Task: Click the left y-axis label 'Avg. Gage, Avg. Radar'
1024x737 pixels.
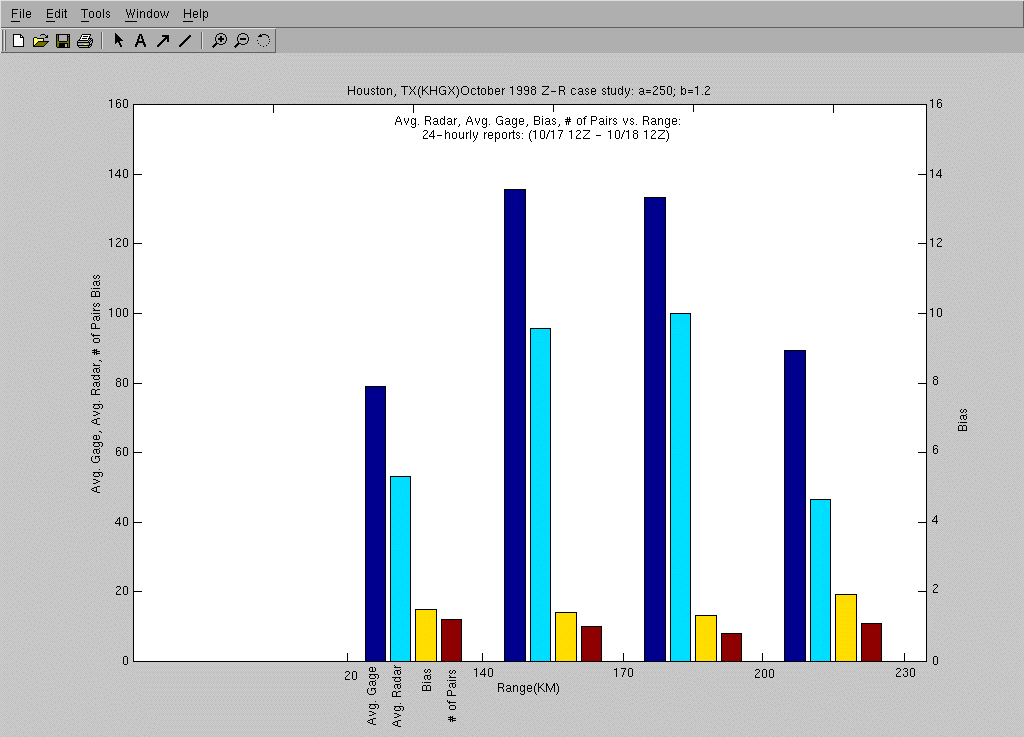Action: point(96,384)
